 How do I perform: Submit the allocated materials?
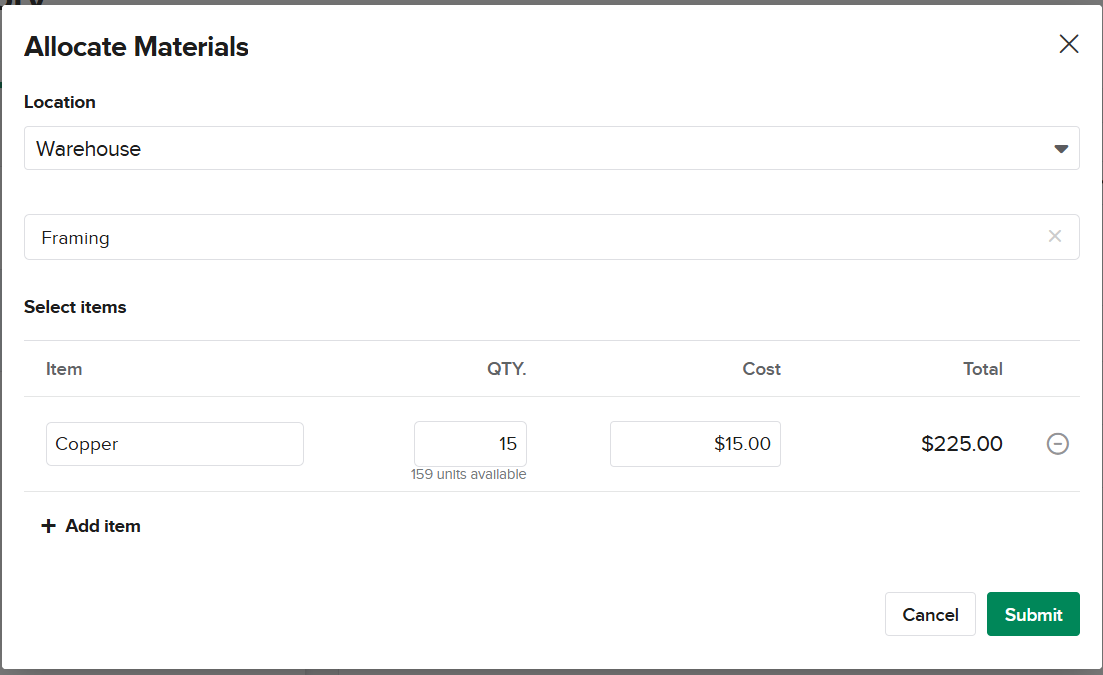pos(1033,615)
